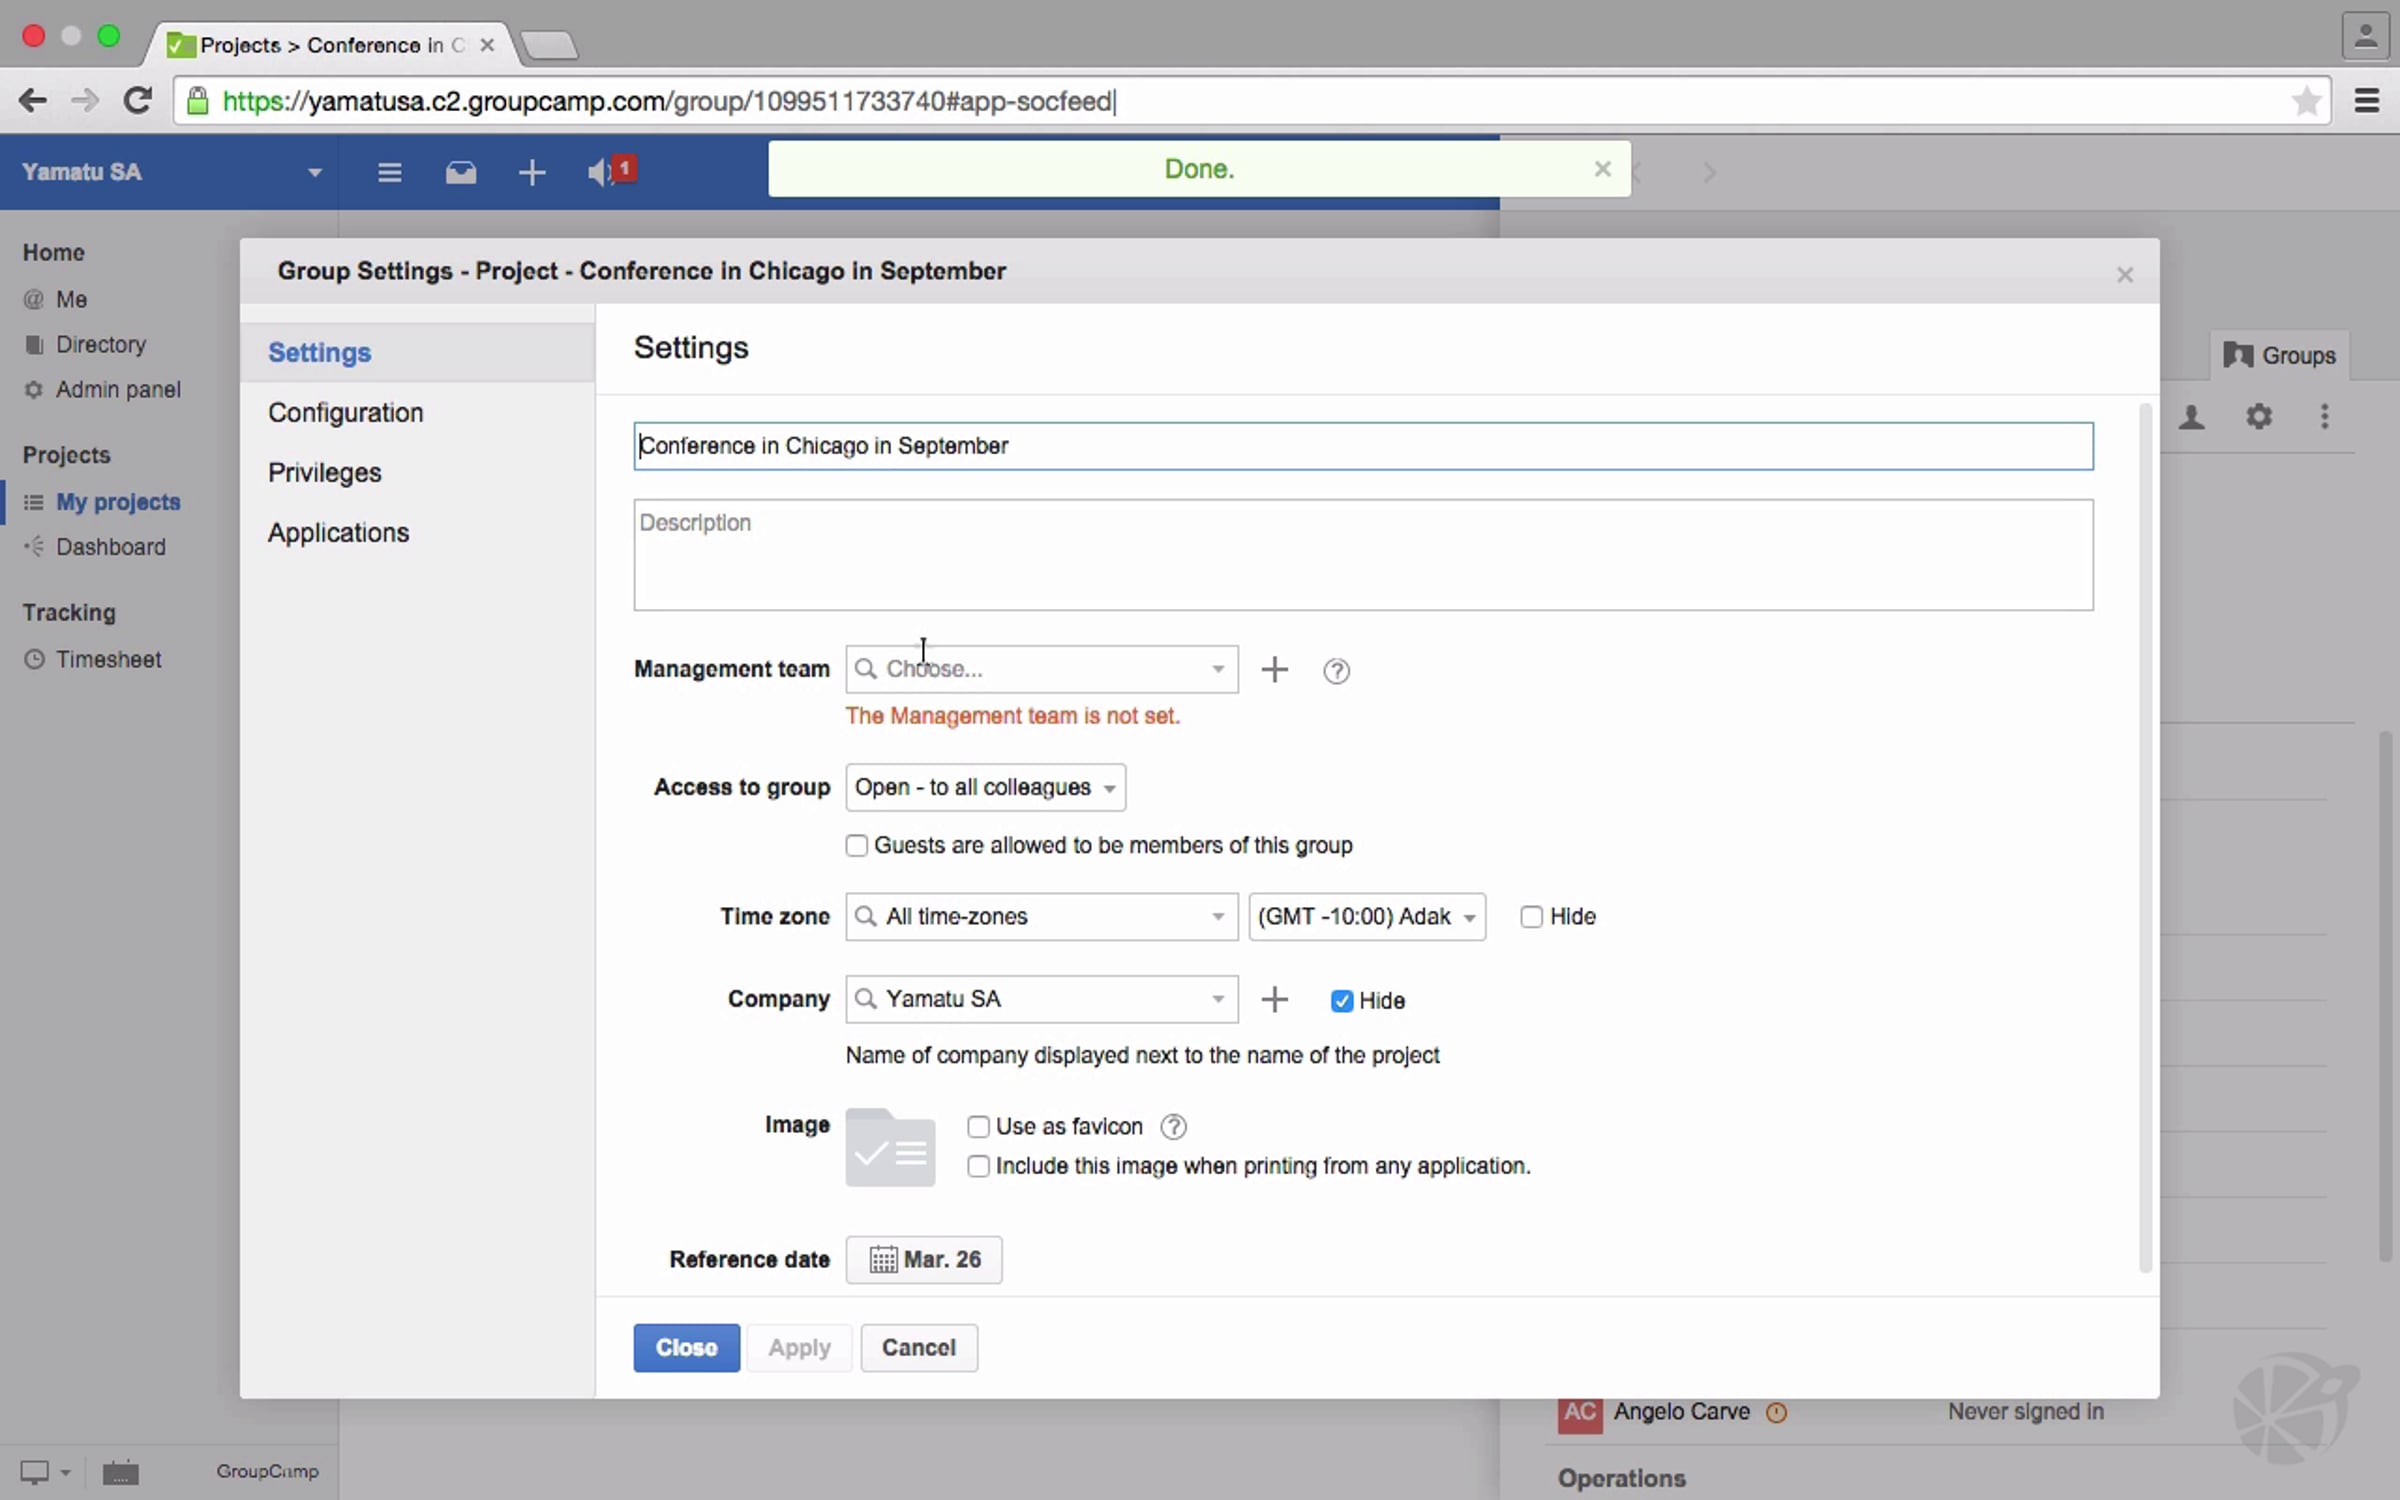Screen dimensions: 2400x1500
Task: Toggle Hide checkbox next to Company
Action: 1342,1001
